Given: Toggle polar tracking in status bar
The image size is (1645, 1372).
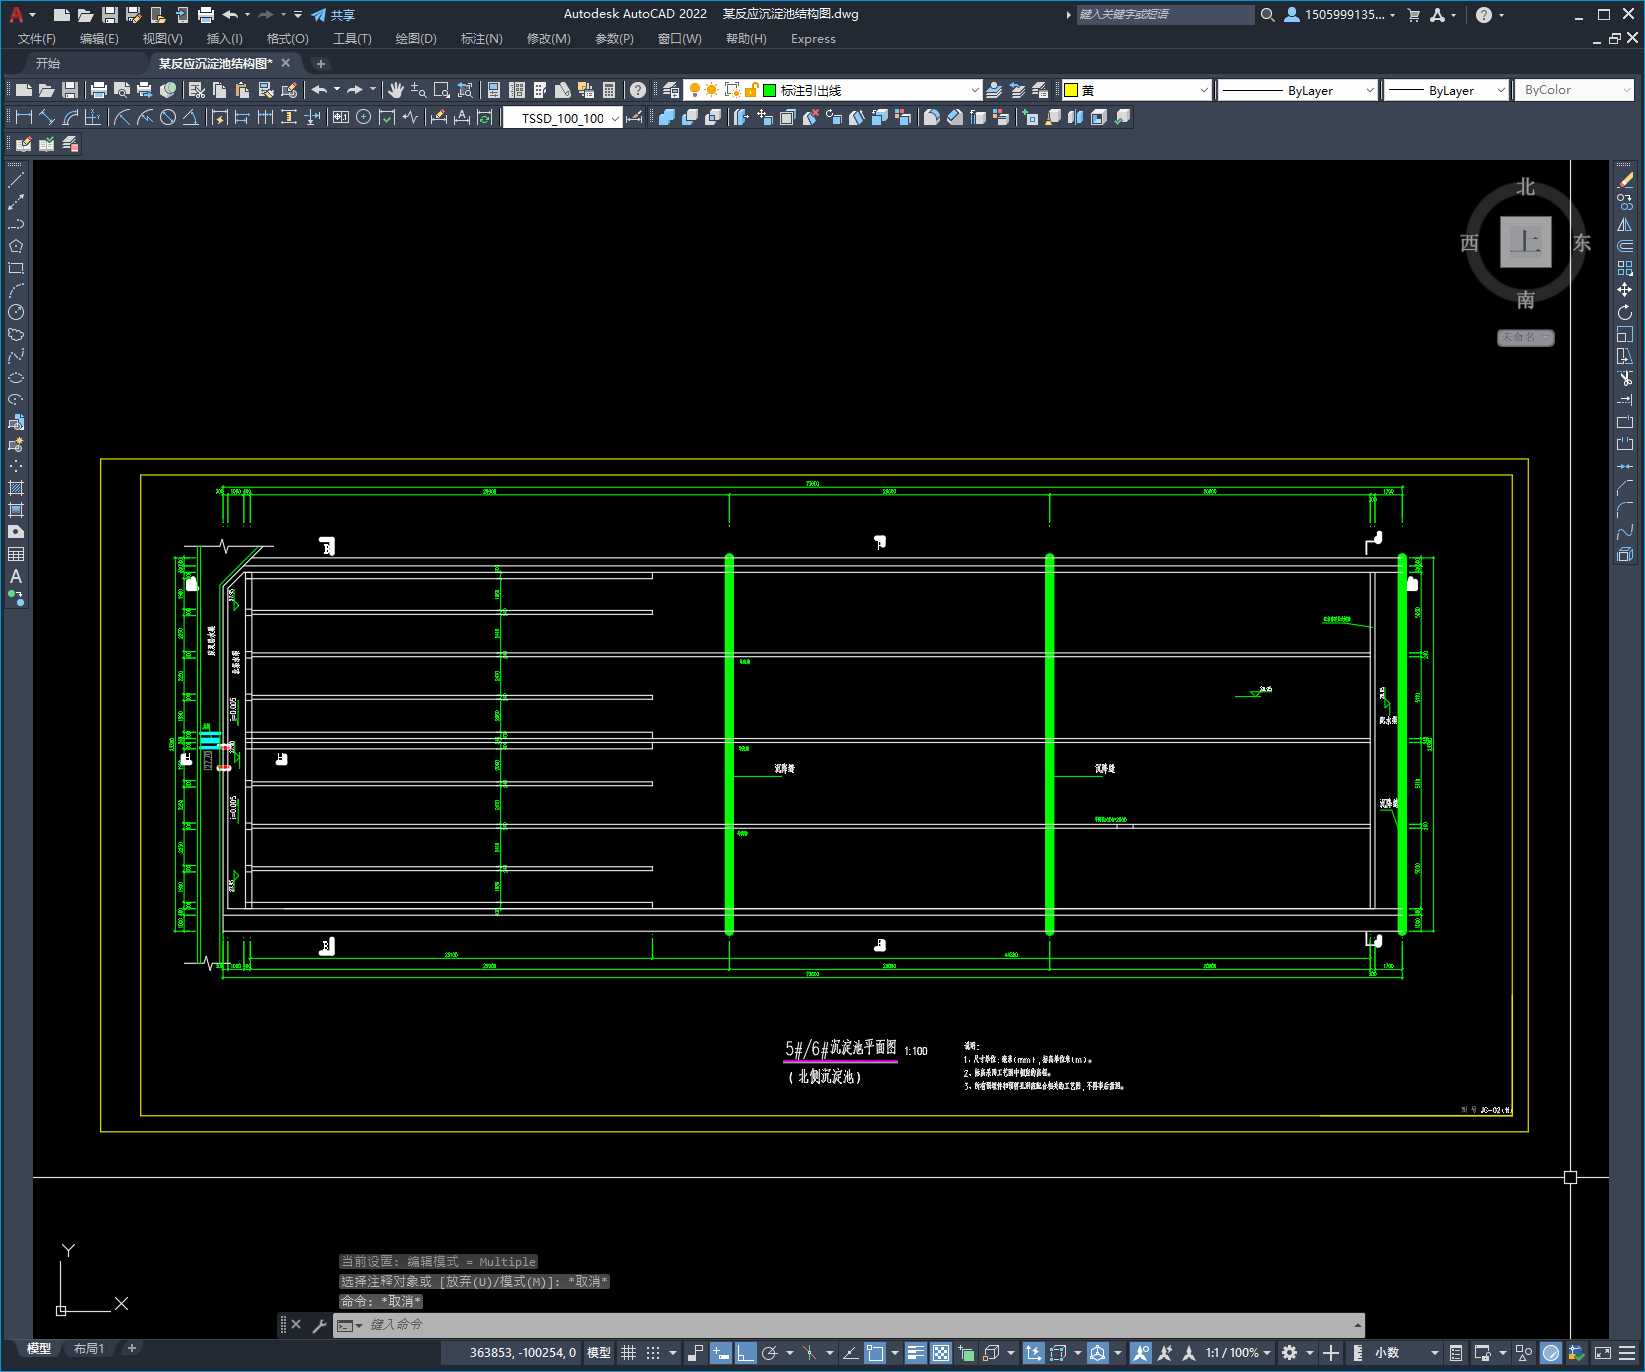Looking at the screenshot, I should [x=769, y=1353].
